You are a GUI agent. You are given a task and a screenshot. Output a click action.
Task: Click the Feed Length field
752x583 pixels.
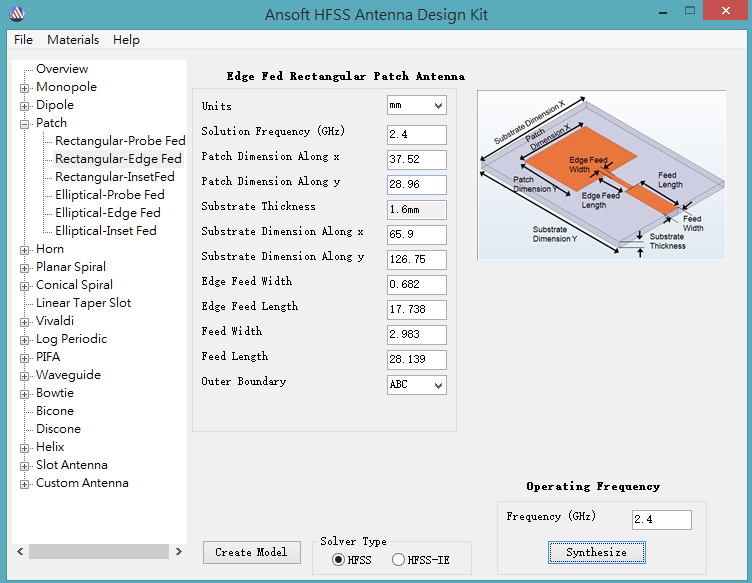click(x=417, y=359)
